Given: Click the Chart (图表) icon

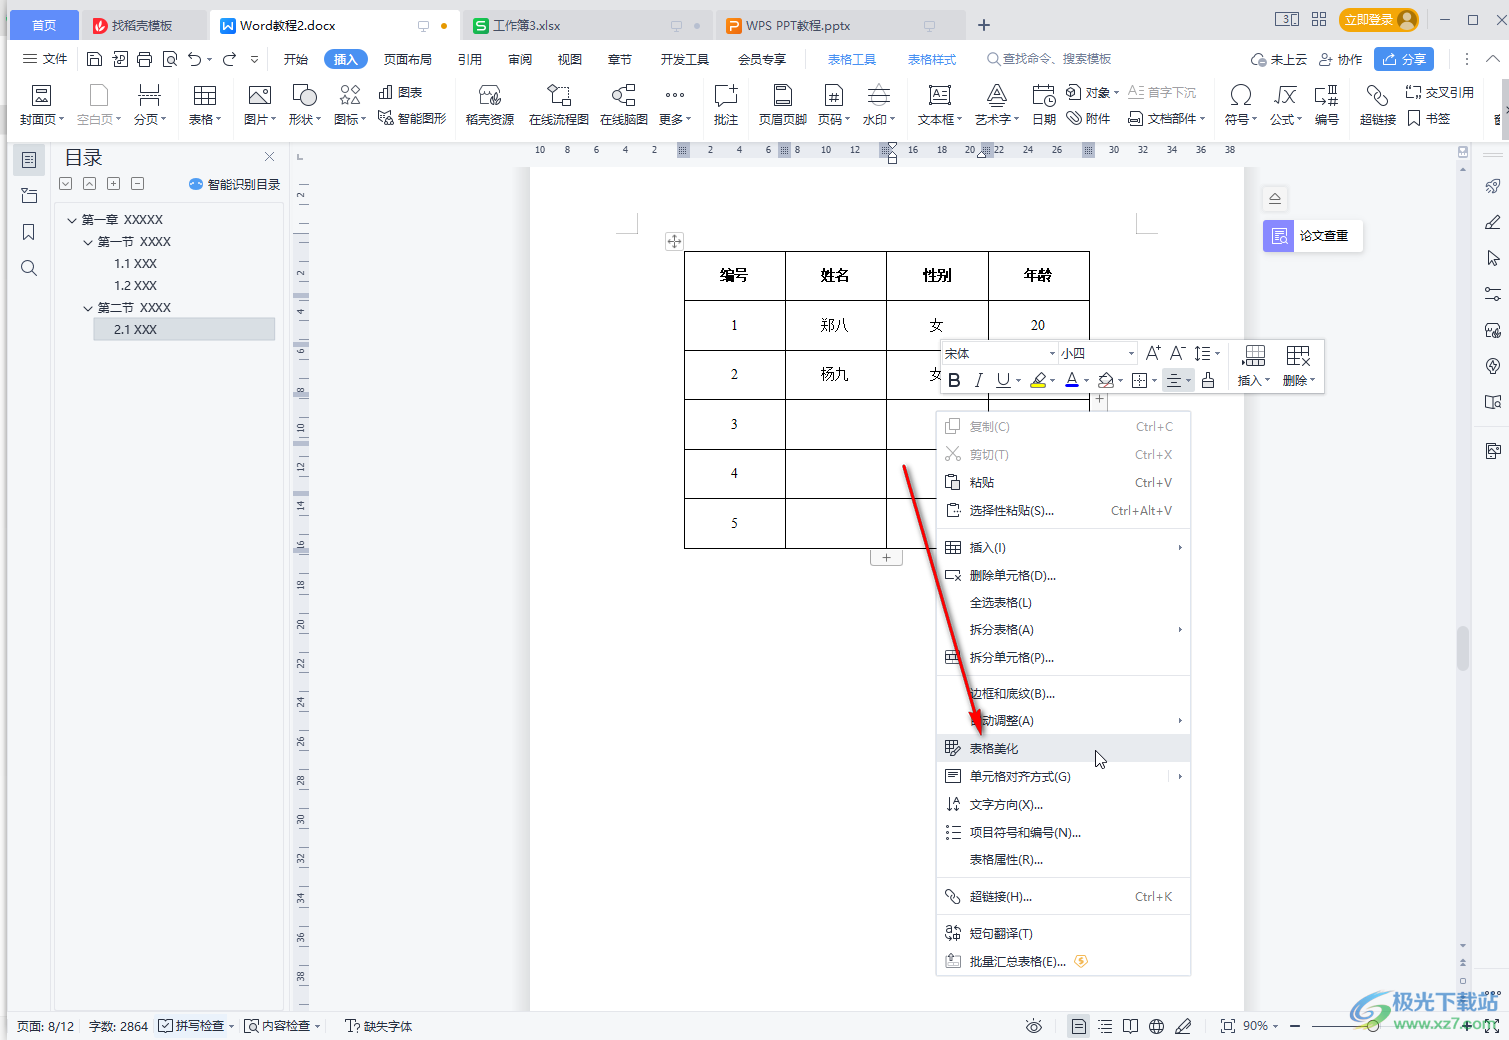Looking at the screenshot, I should point(400,92).
